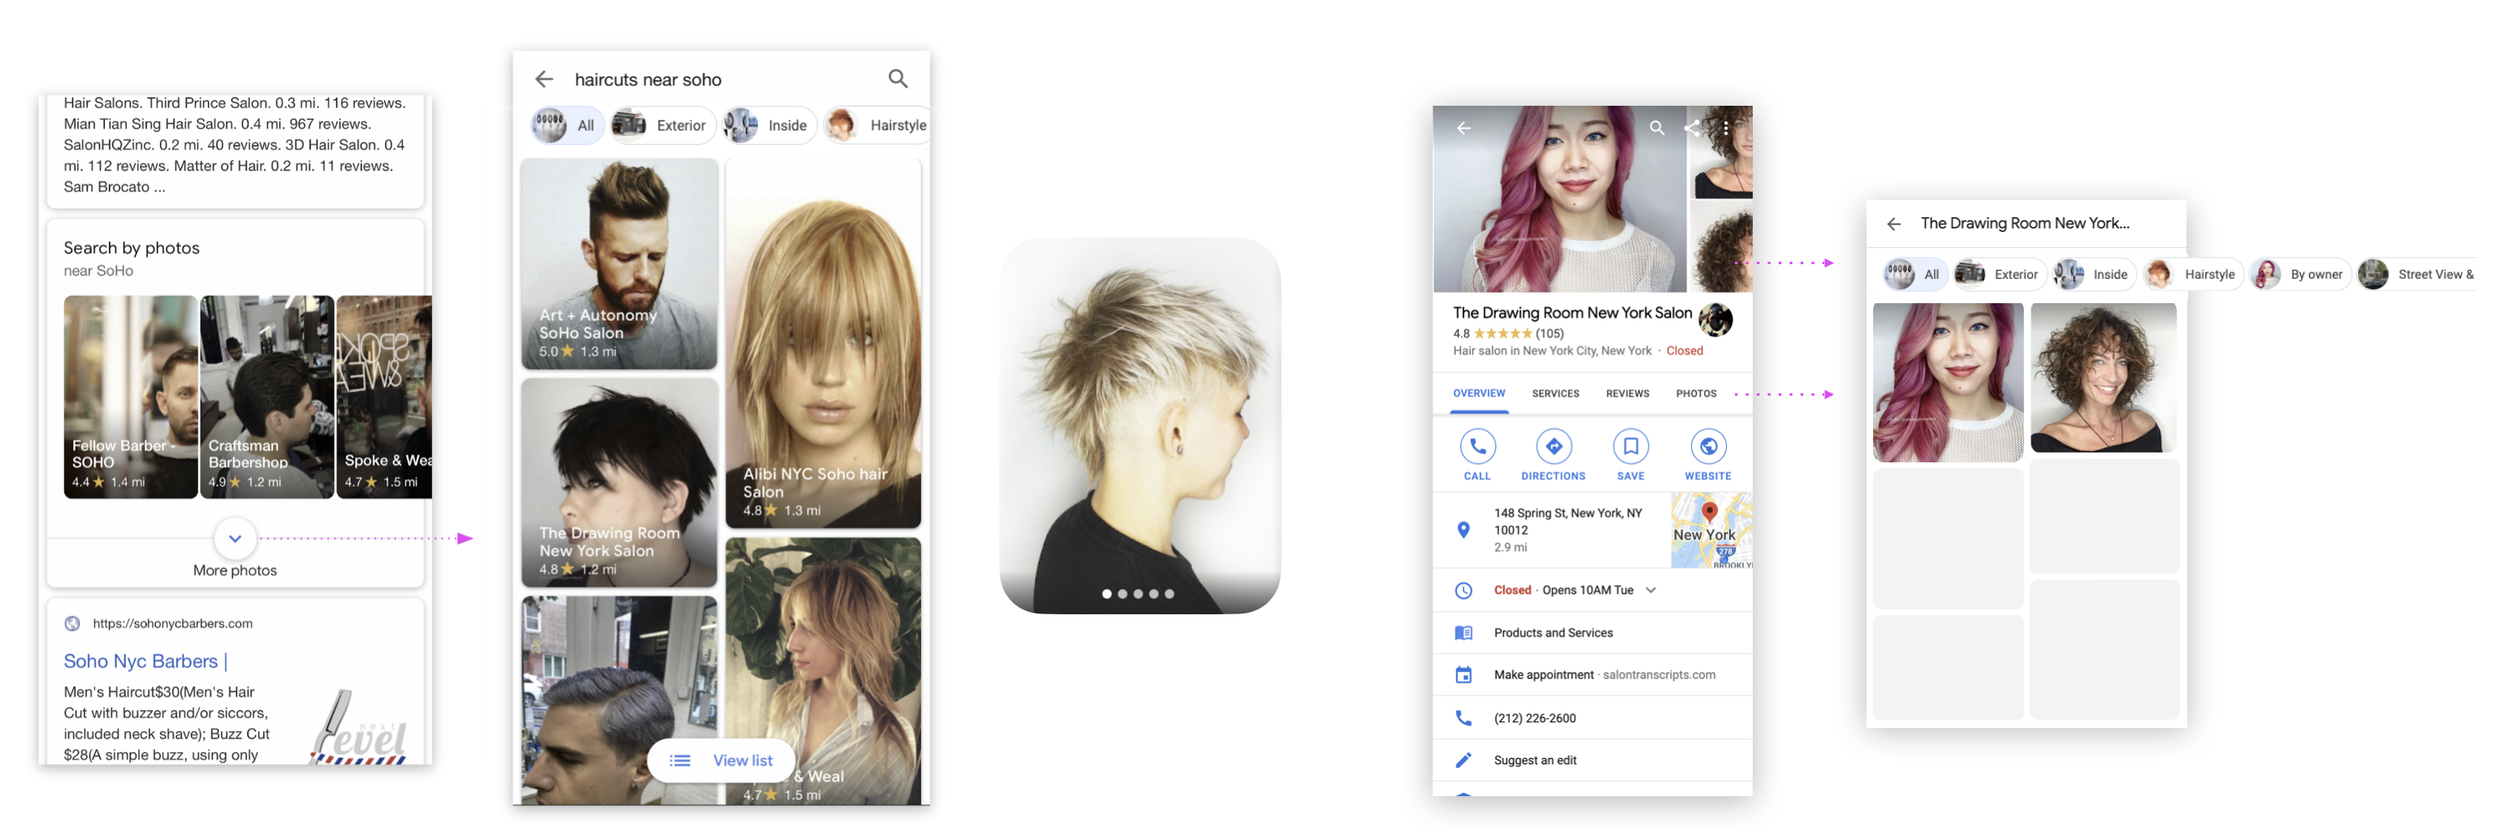Tap the Save bookmark icon
Viewport: 2500px width, 837px height.
pyautogui.click(x=1631, y=447)
